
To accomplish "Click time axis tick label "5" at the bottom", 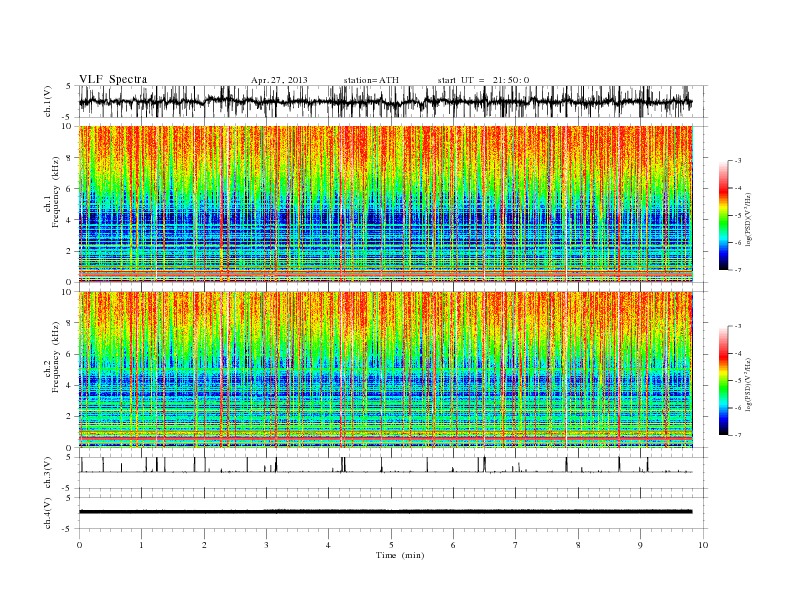I will [391, 545].
